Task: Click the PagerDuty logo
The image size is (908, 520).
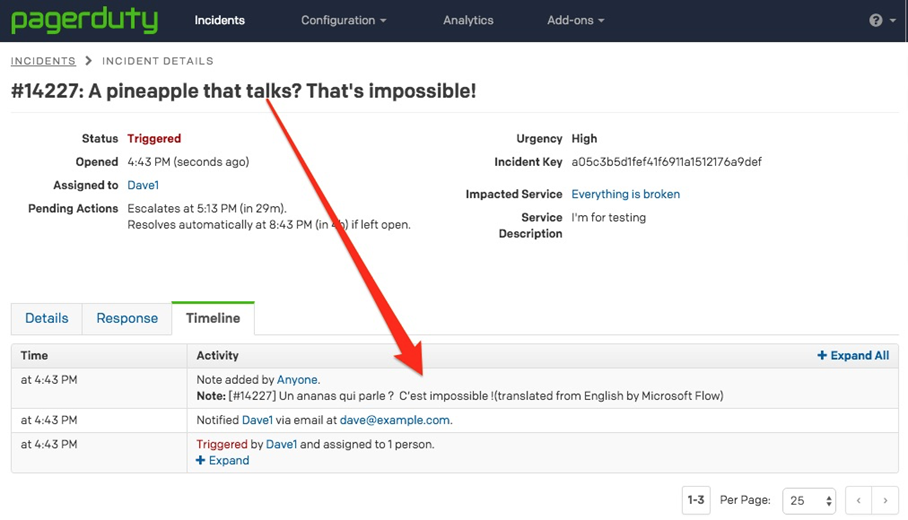Action: click(x=84, y=20)
